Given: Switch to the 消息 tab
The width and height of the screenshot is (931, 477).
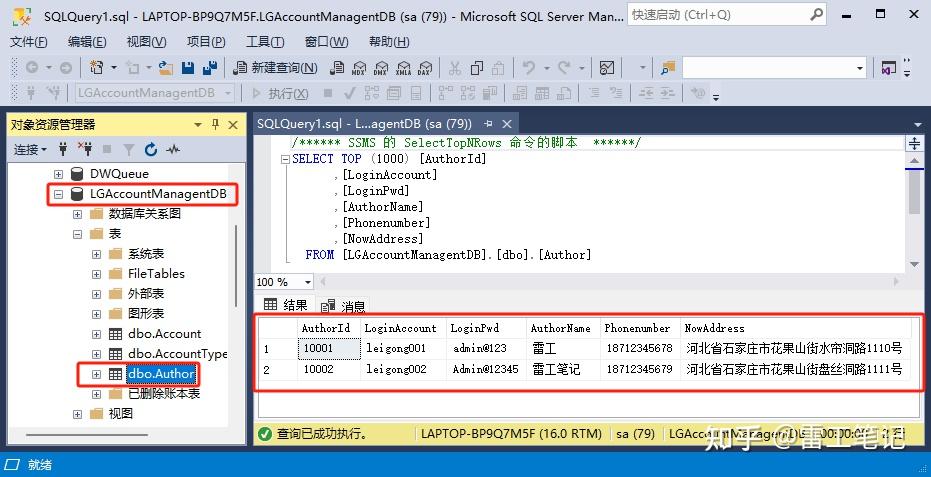Looking at the screenshot, I should pos(343,306).
